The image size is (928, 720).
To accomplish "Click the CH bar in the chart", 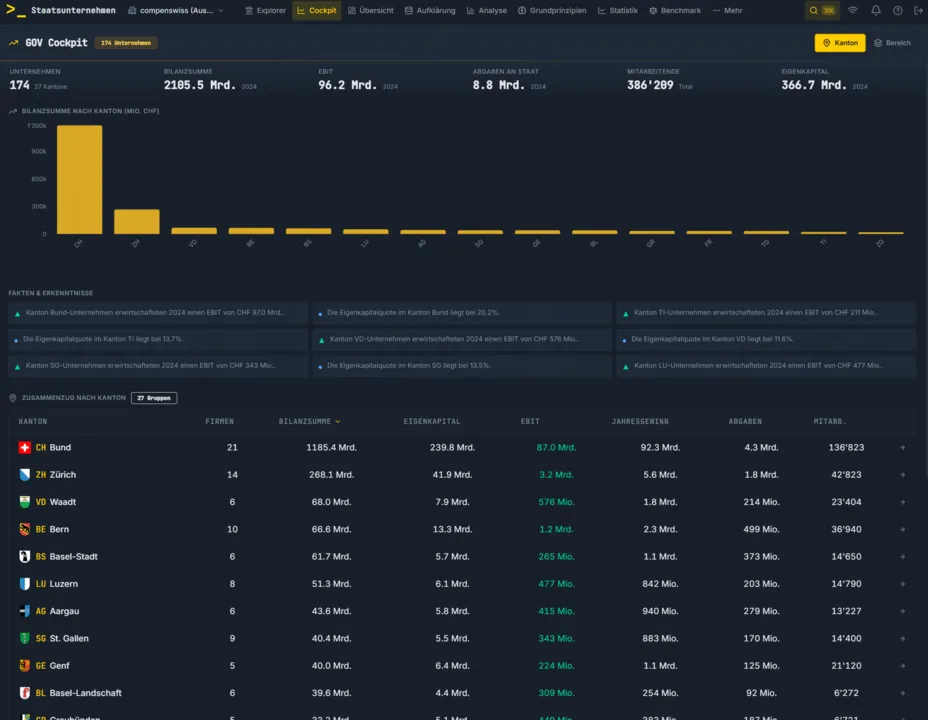I will pyautogui.click(x=79, y=179).
